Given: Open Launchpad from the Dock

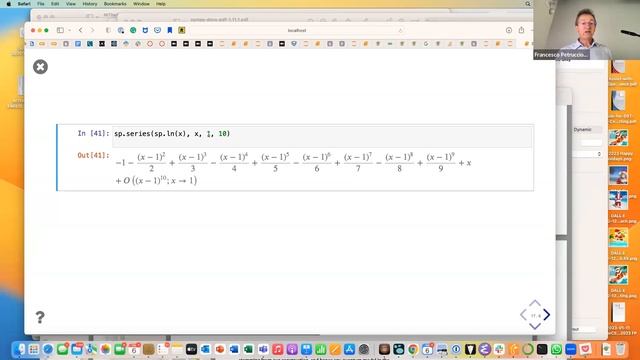Looking at the screenshot, I should click(x=33, y=349).
